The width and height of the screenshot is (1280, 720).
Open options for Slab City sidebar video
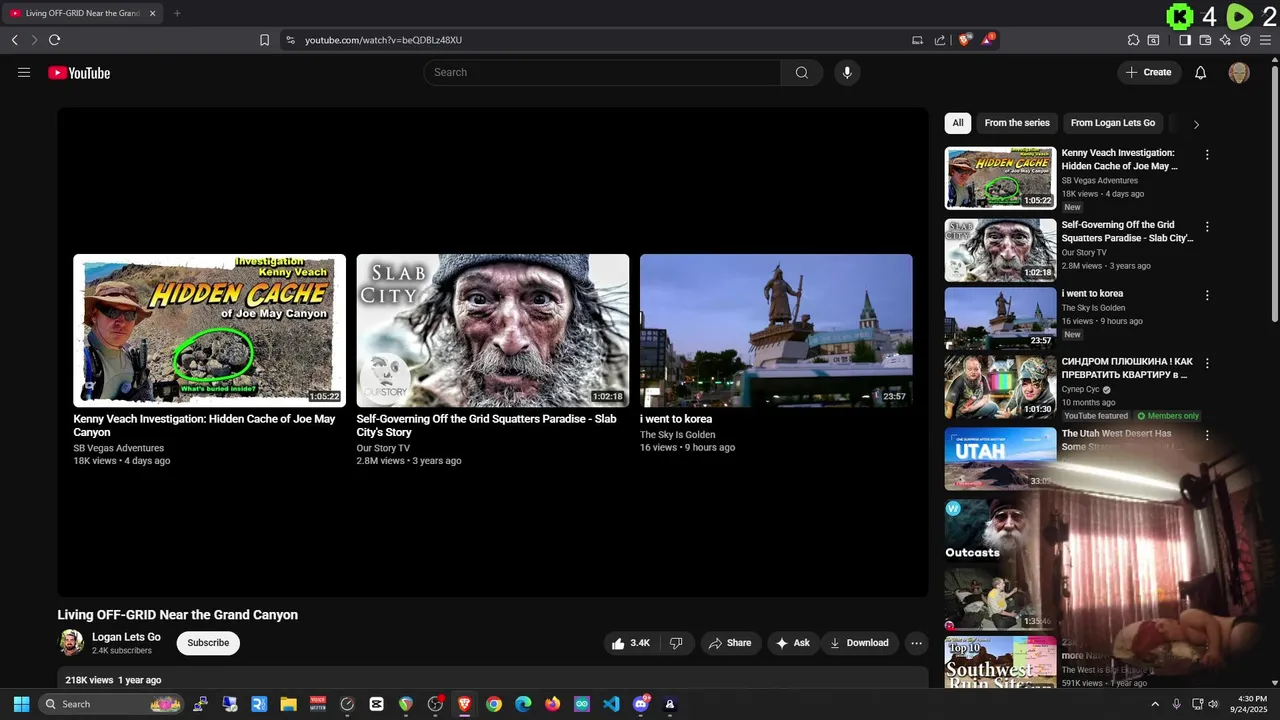(1207, 227)
